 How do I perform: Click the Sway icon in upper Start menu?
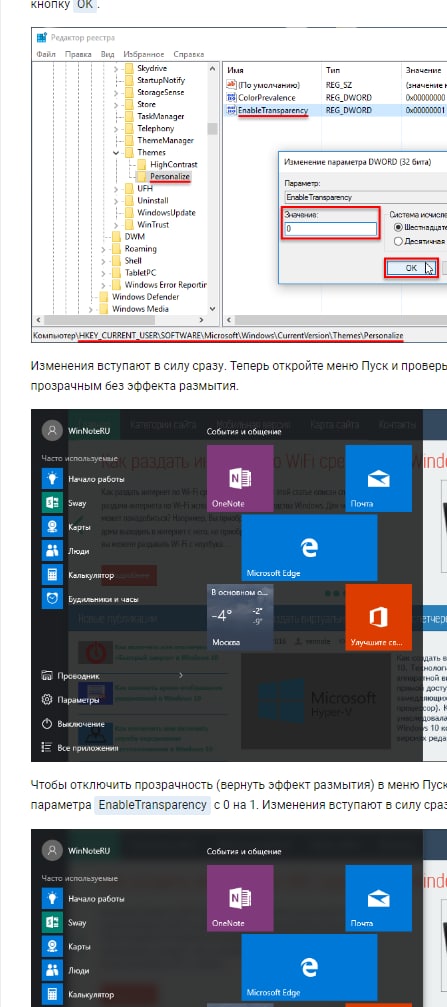[x=51, y=503]
